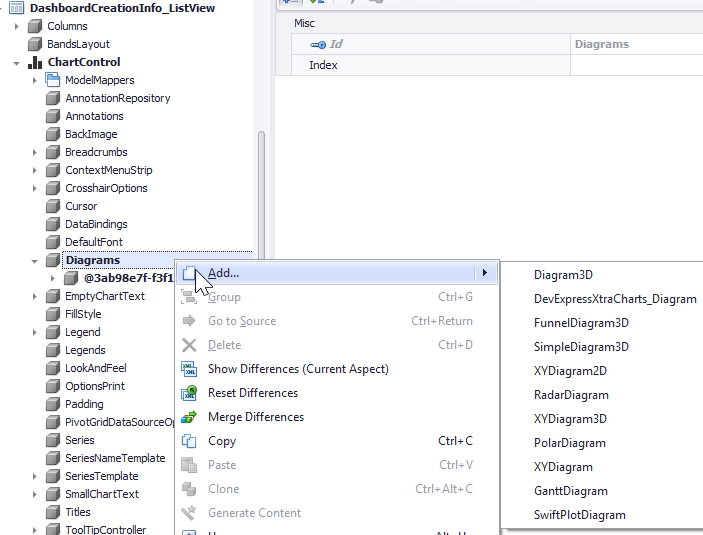Click the Series cube icon
Screen dimensions: 703x535
tap(52, 440)
